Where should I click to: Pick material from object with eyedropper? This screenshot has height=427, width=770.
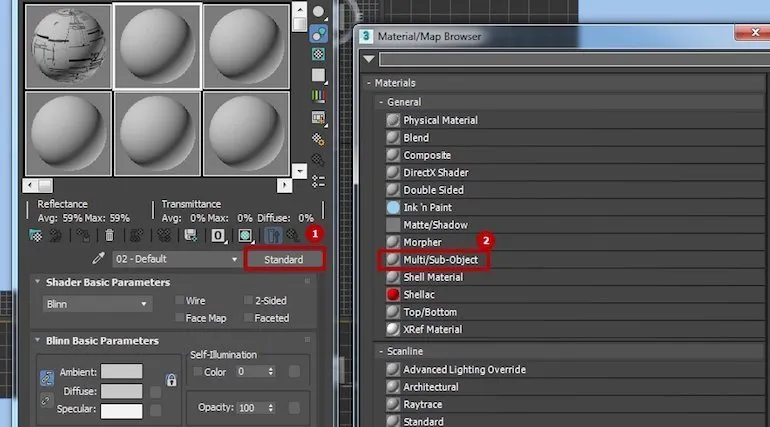(98, 259)
